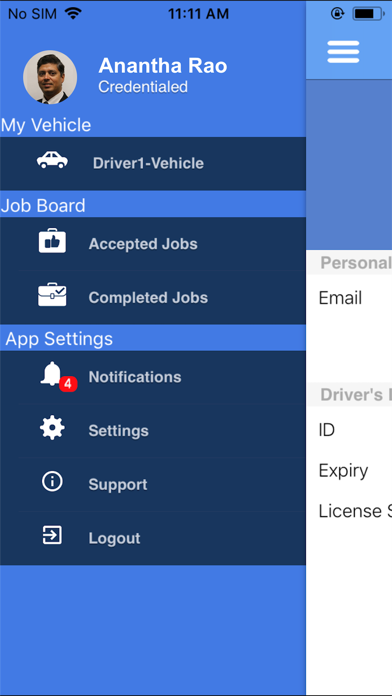The width and height of the screenshot is (392, 696).
Task: Click the ID field label
Action: click(x=327, y=430)
